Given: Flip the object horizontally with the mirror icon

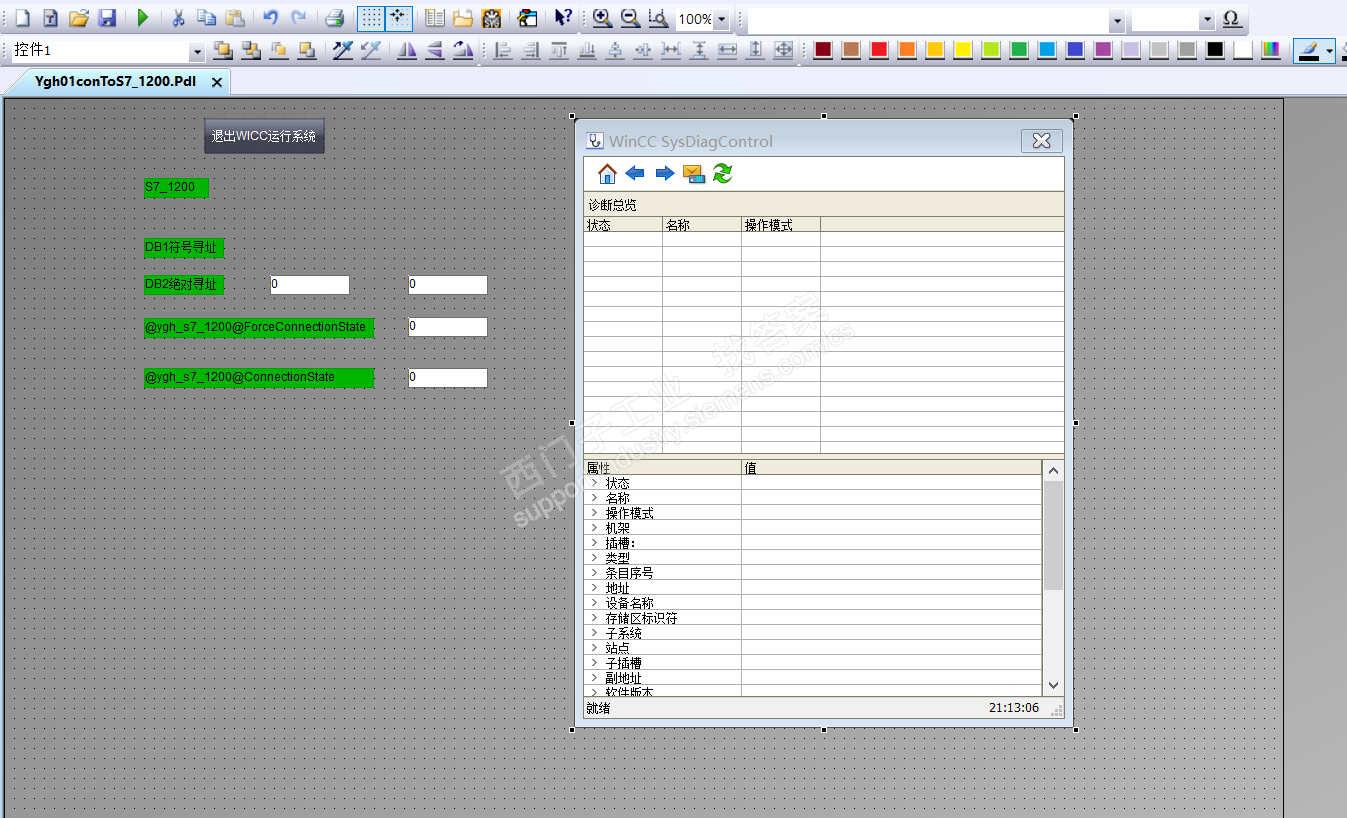Looking at the screenshot, I should click(407, 50).
